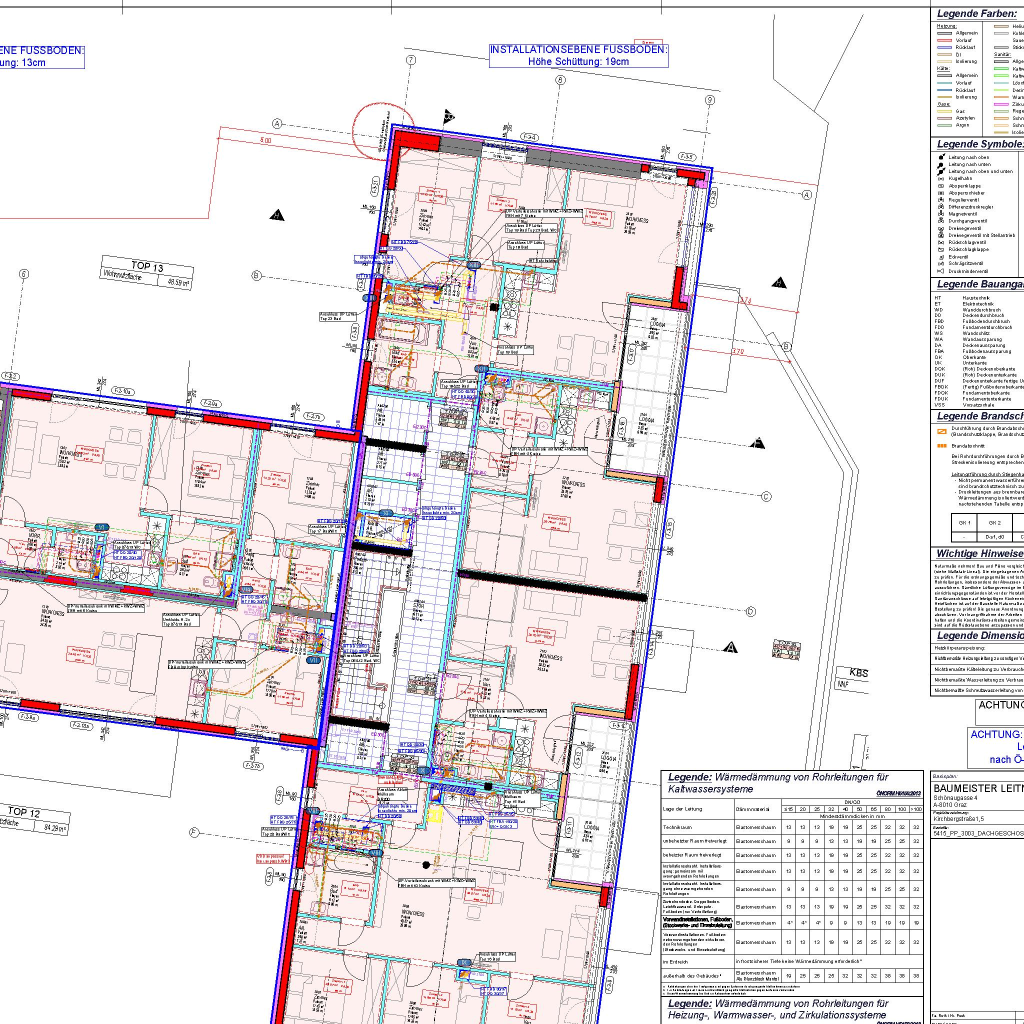Click the orange Brandabschnitt symbol in the legend
The image size is (1024, 1024).
coord(941,445)
